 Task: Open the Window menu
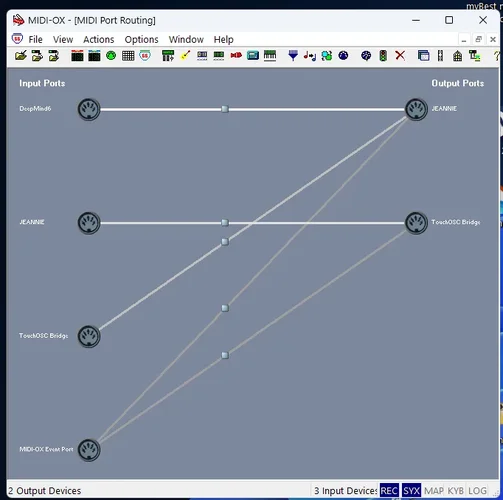(x=186, y=40)
